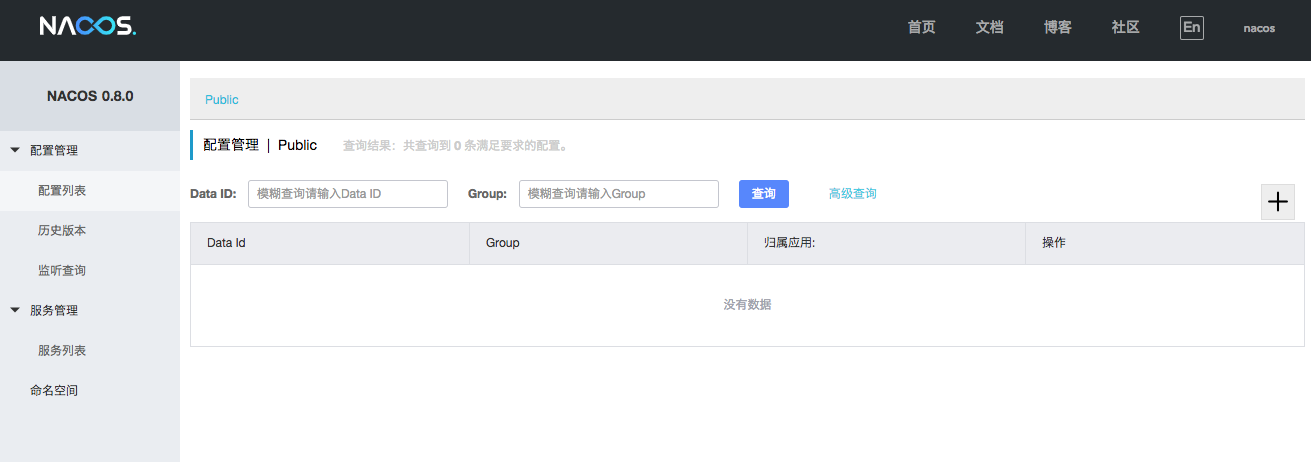Click the 归属应用 column header
The image size is (1311, 462).
[x=887, y=243]
